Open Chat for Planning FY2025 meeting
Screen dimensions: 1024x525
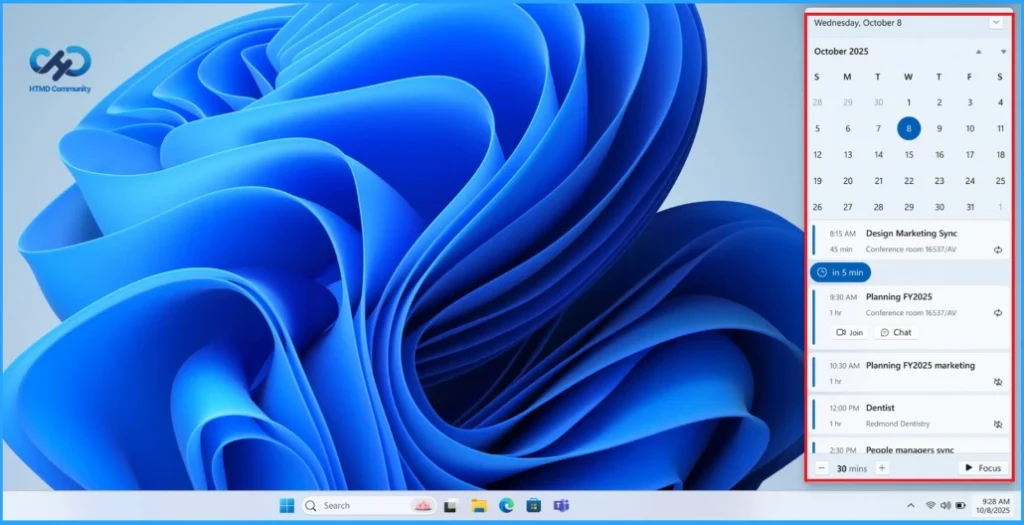pos(896,332)
